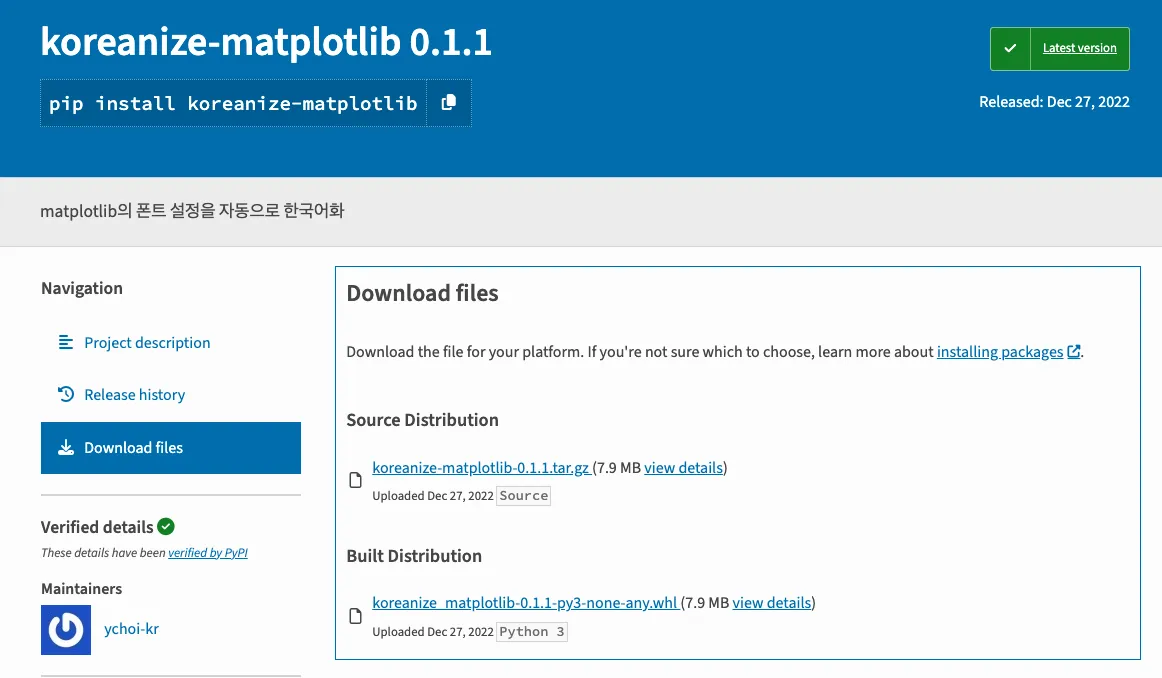
Task: Go to the Release history section
Action: [134, 395]
